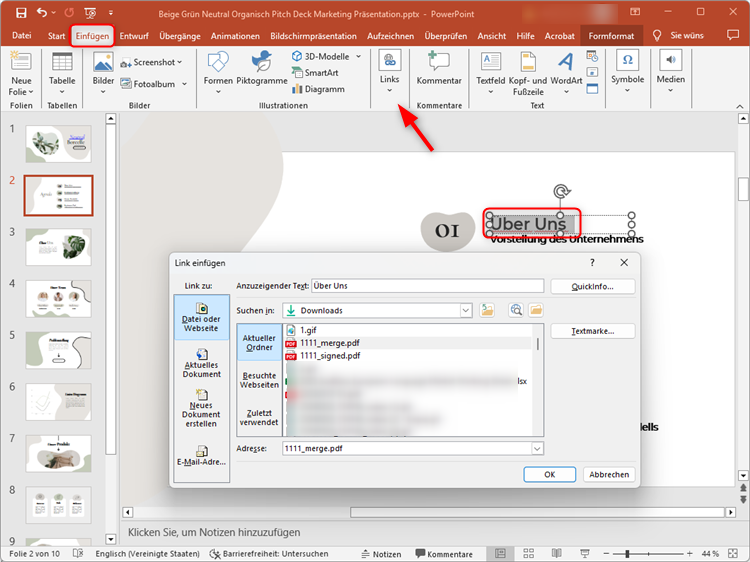Open the WordArt gallery

[566, 74]
